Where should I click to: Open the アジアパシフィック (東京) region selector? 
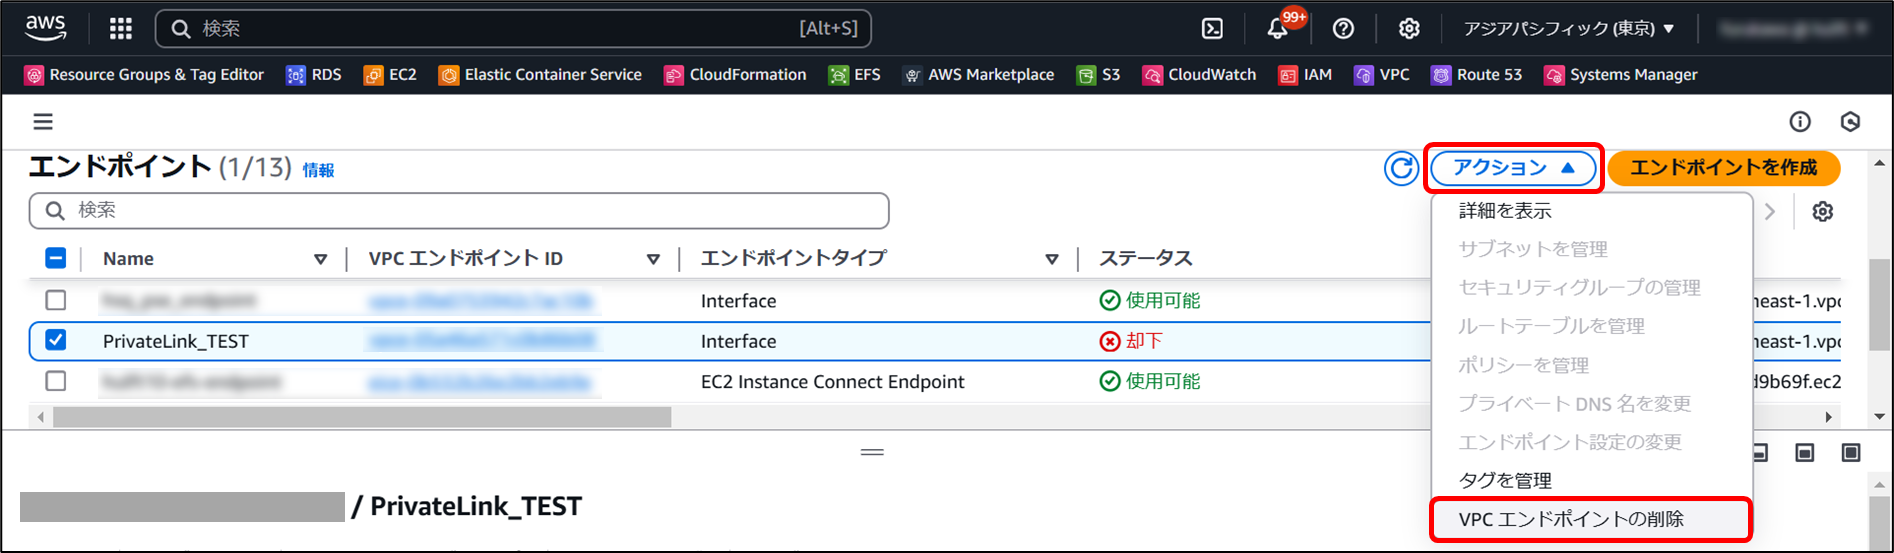[1568, 28]
